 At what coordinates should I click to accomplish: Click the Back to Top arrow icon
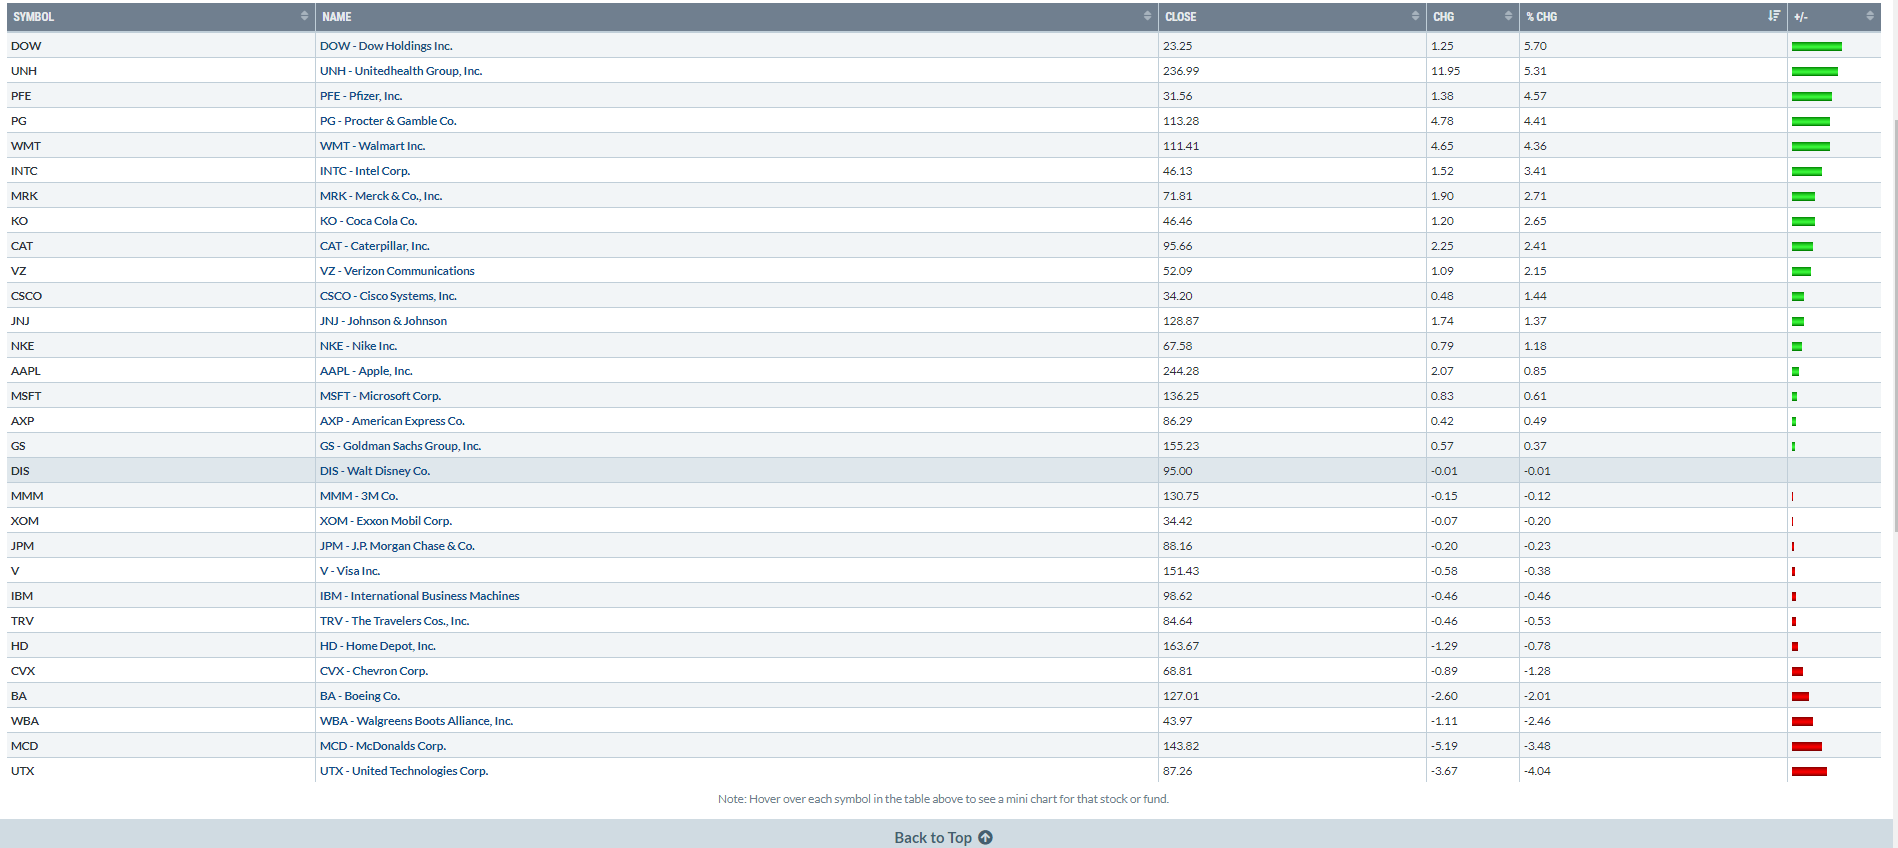click(985, 838)
